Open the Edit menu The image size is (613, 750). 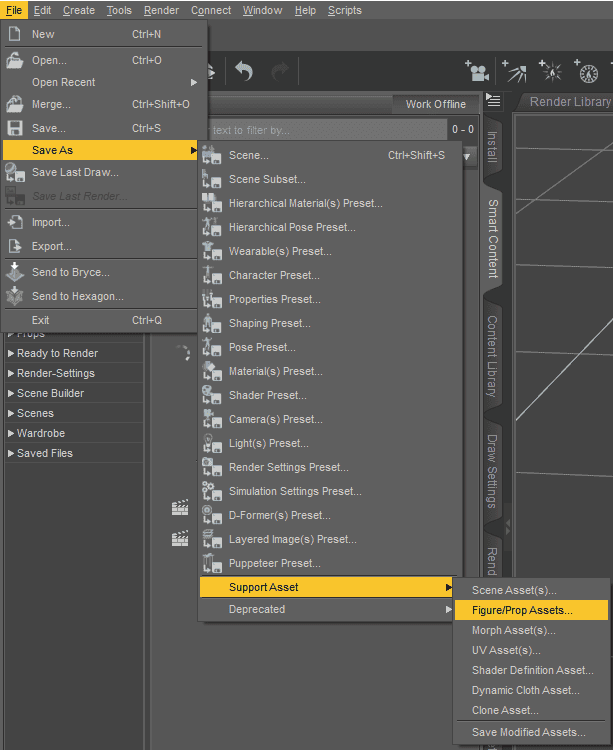[x=42, y=10]
